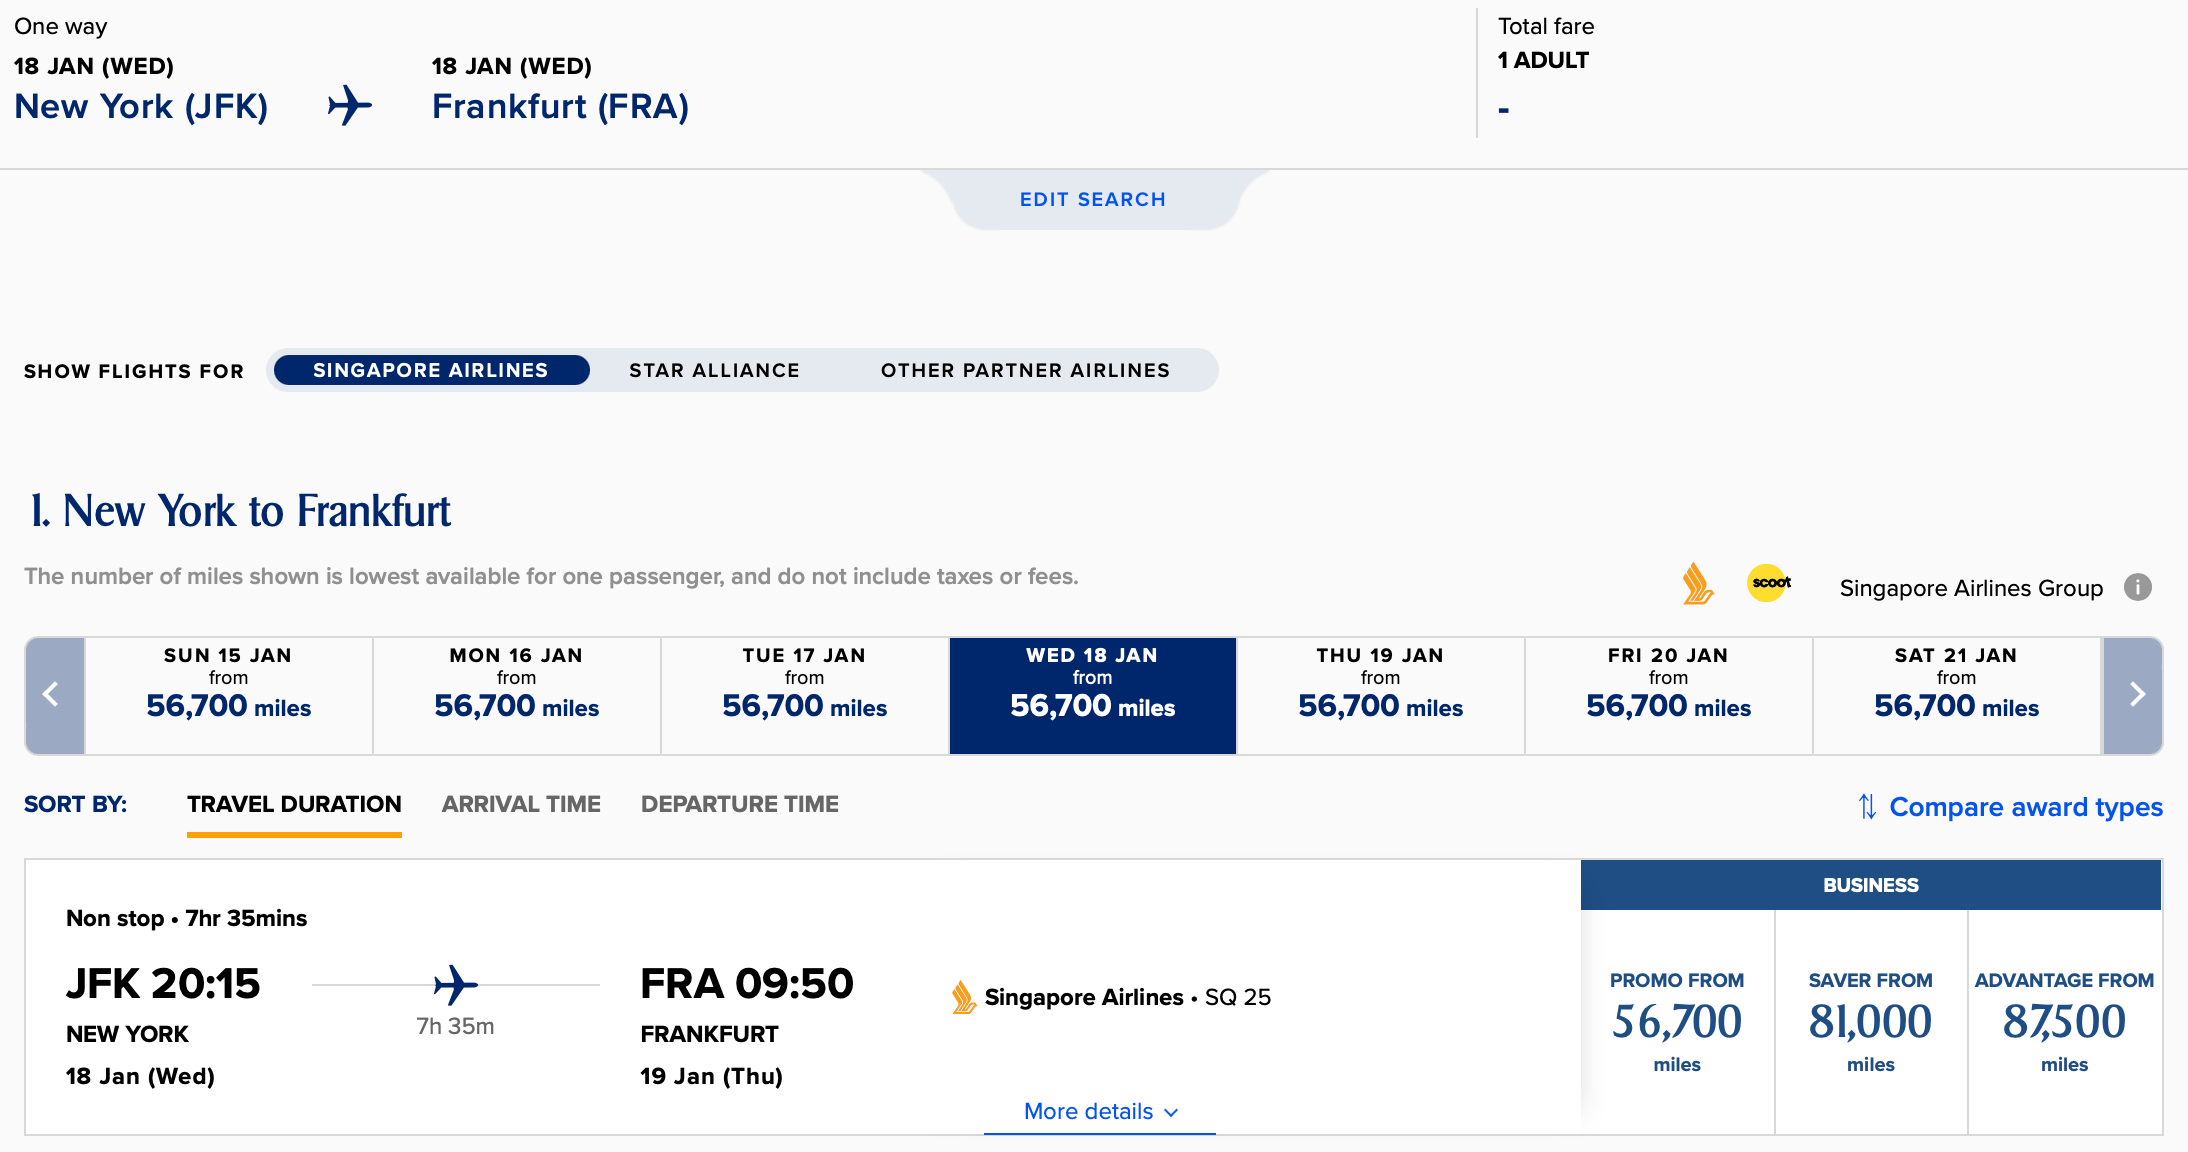Choose Saver fare 81,000 miles
The height and width of the screenshot is (1152, 2188).
(x=1871, y=1021)
